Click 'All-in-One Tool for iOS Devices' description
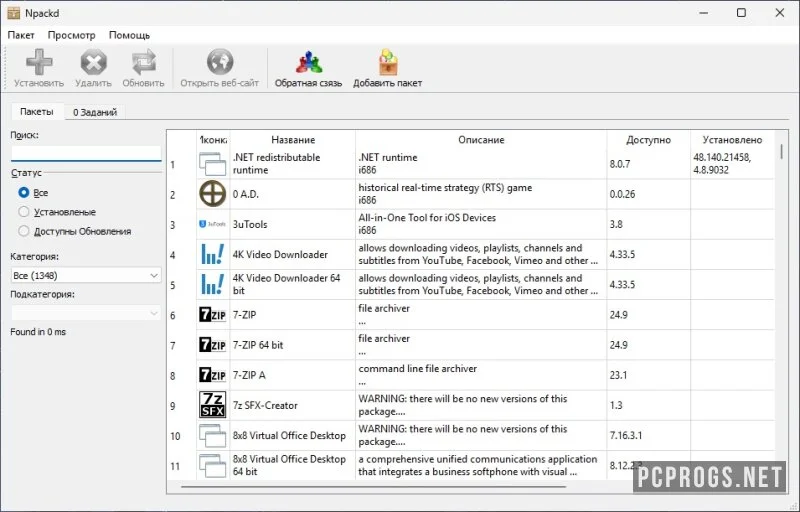The height and width of the screenshot is (512, 800). 427,218
